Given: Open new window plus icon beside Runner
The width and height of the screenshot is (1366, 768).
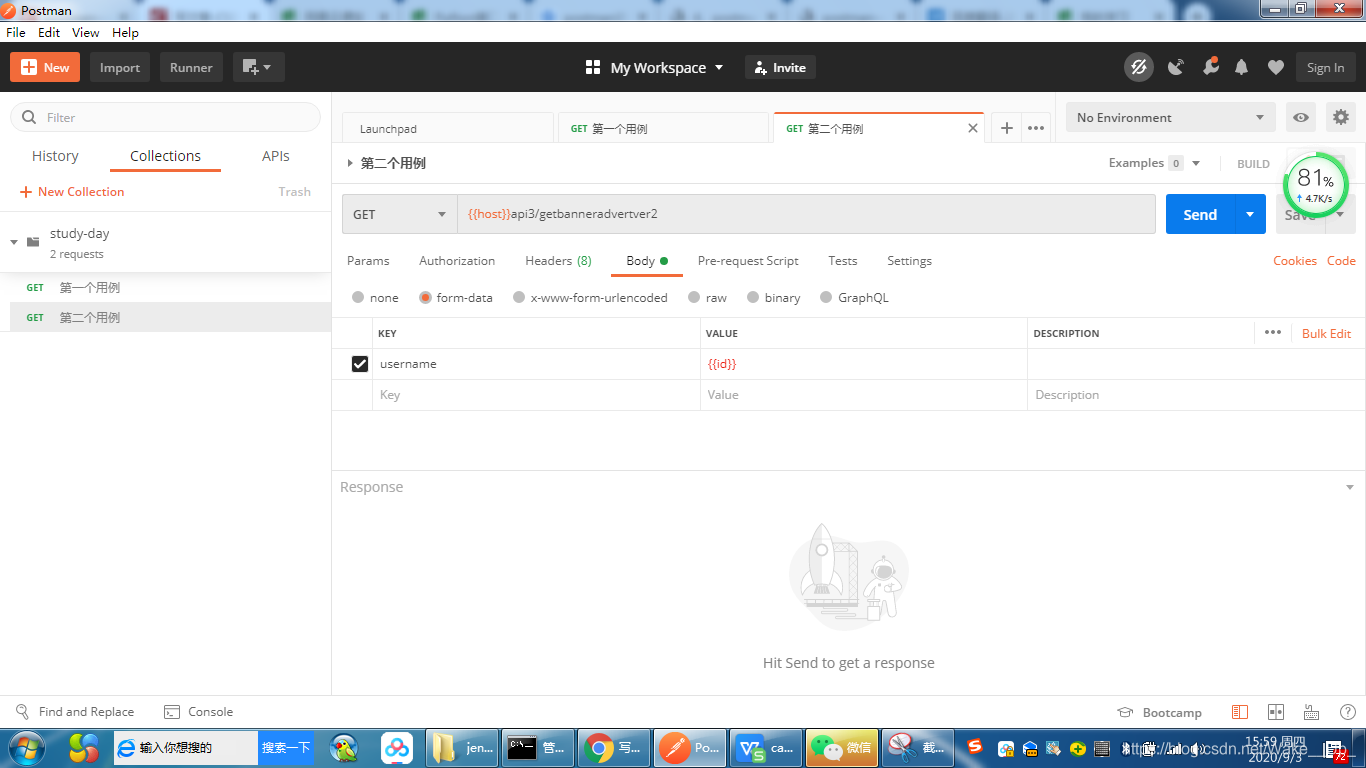Looking at the screenshot, I should pos(259,67).
